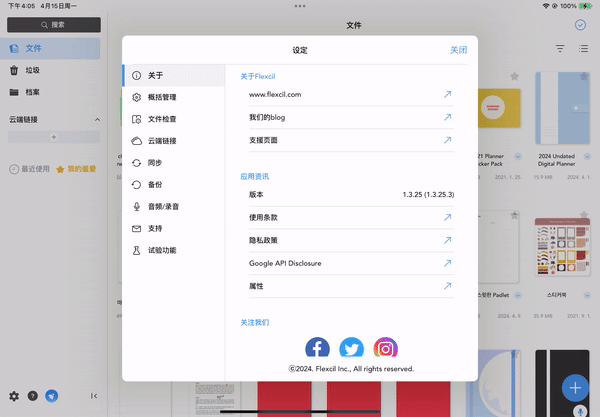Collapse the 云端链接 sidebar section
The width and height of the screenshot is (600, 417).
click(x=97, y=120)
